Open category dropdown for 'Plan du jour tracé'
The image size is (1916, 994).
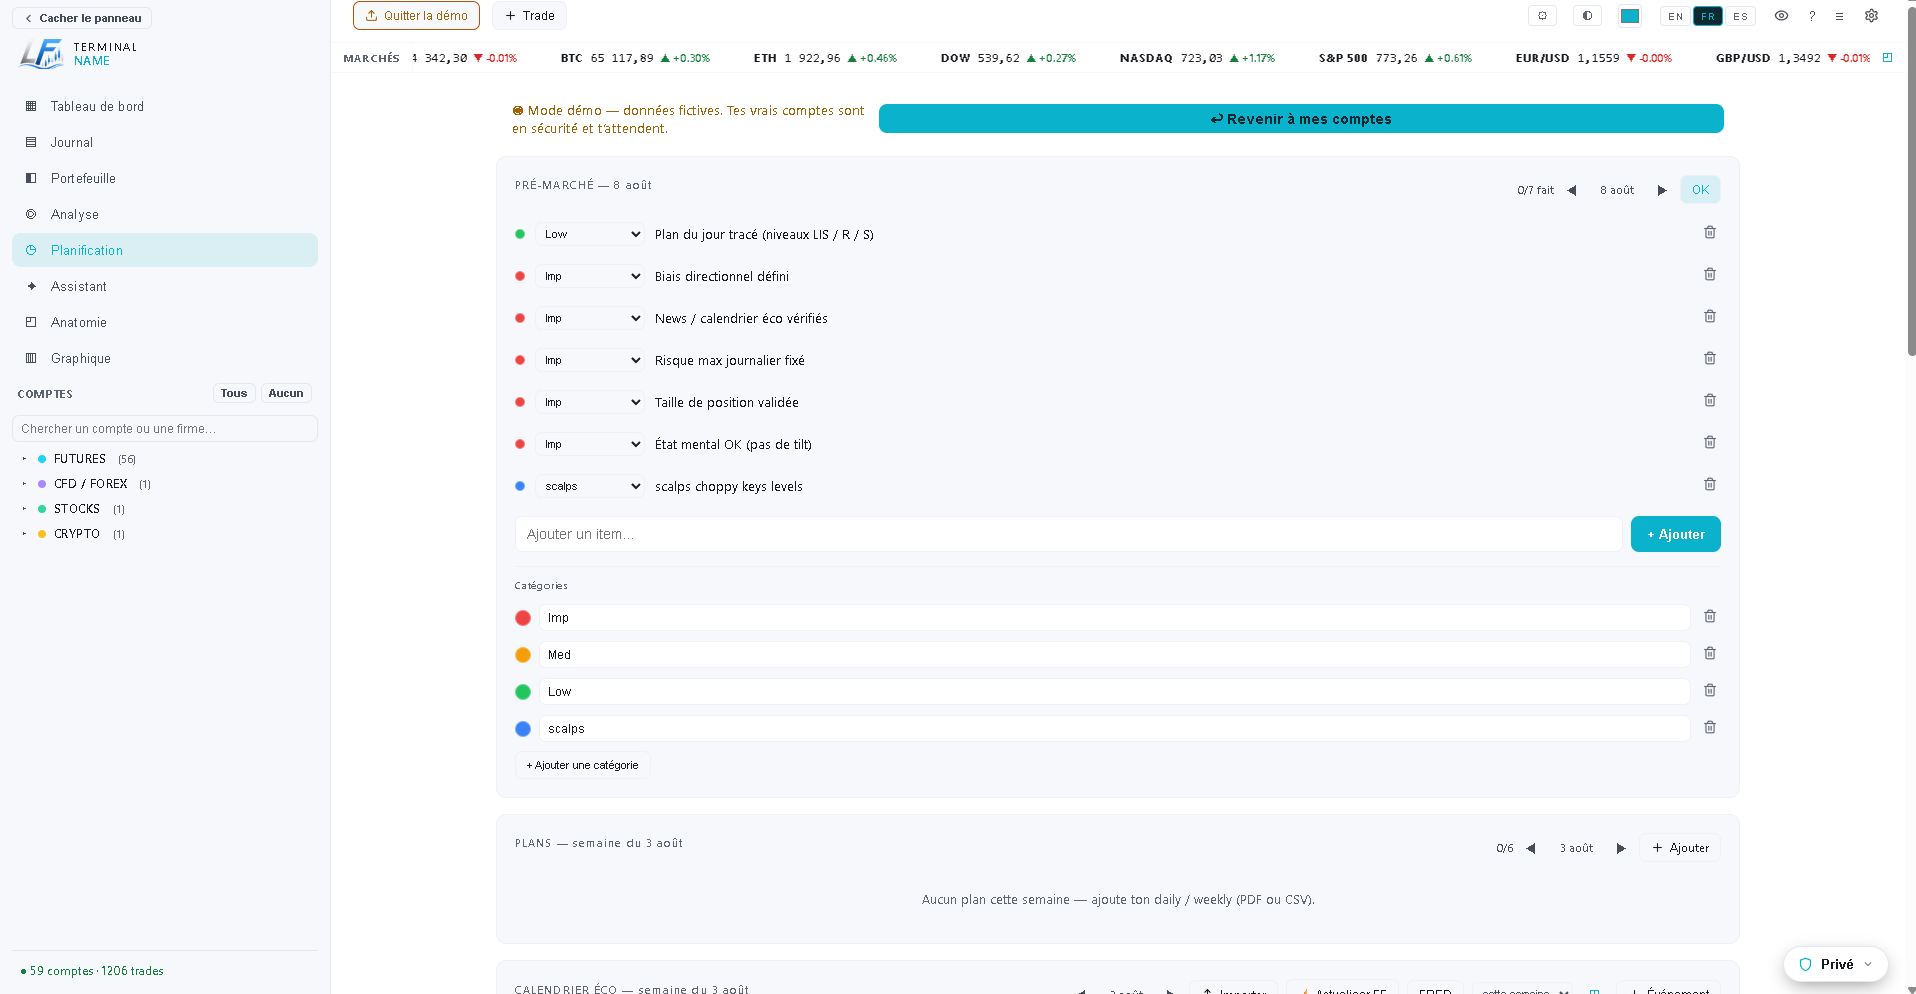(592, 234)
